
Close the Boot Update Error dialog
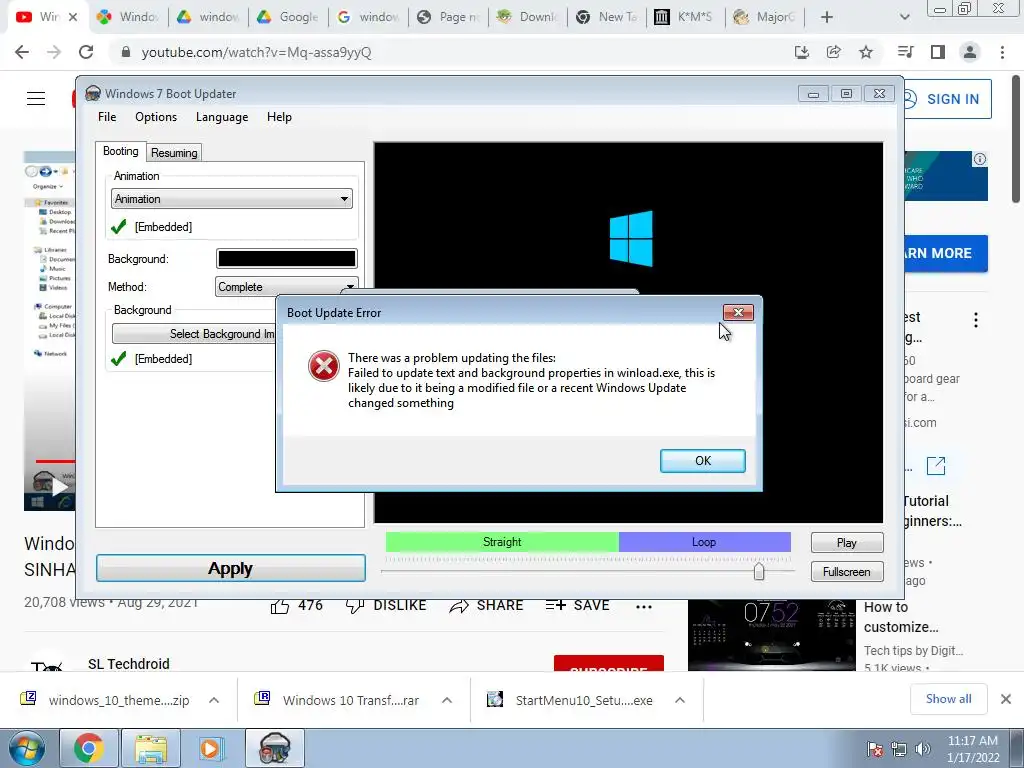tap(738, 312)
